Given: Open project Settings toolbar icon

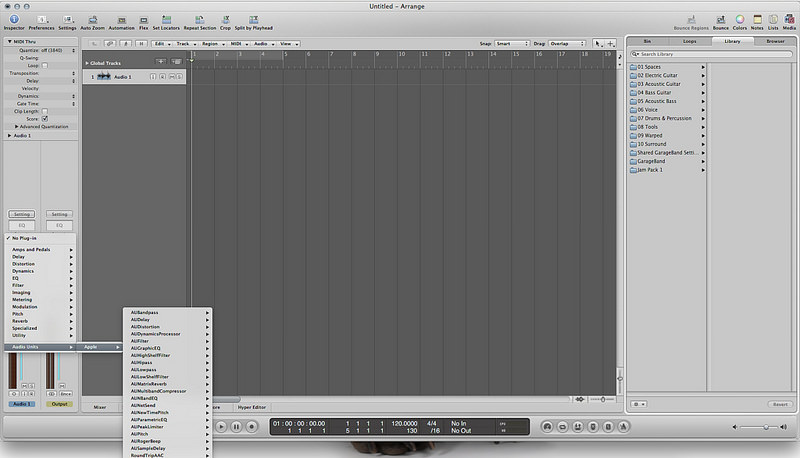Looking at the screenshot, I should pyautogui.click(x=67, y=20).
